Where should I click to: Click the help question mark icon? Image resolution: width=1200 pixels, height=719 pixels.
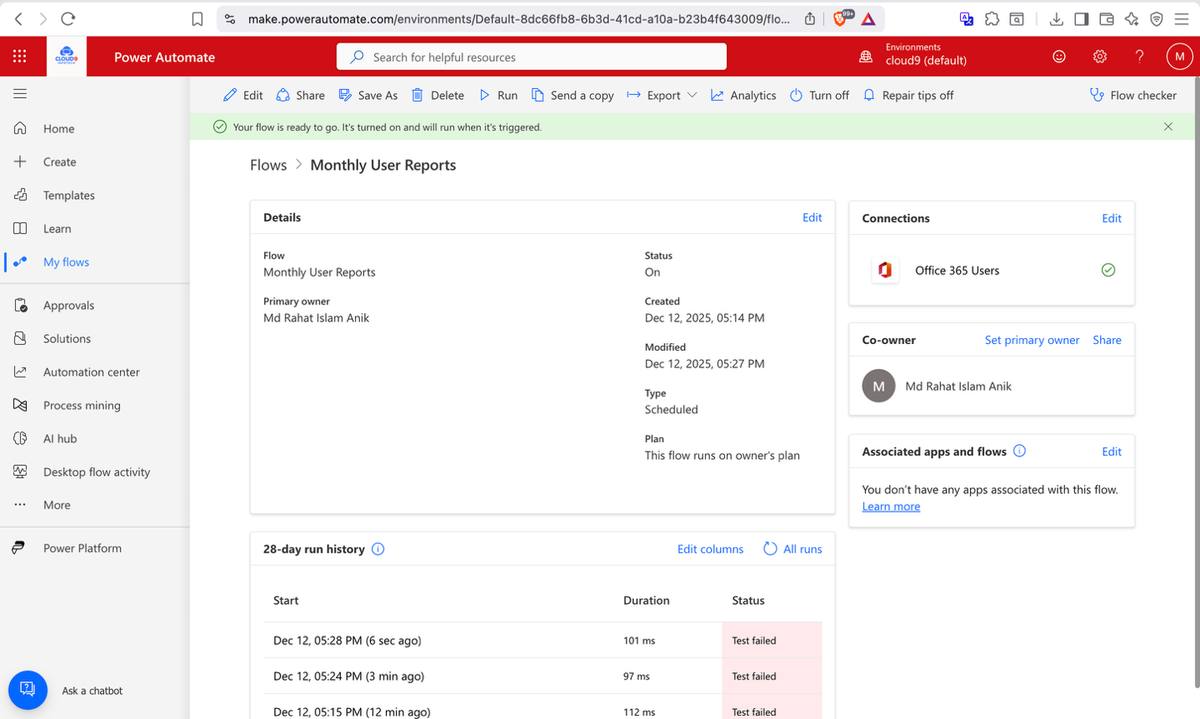(1139, 57)
